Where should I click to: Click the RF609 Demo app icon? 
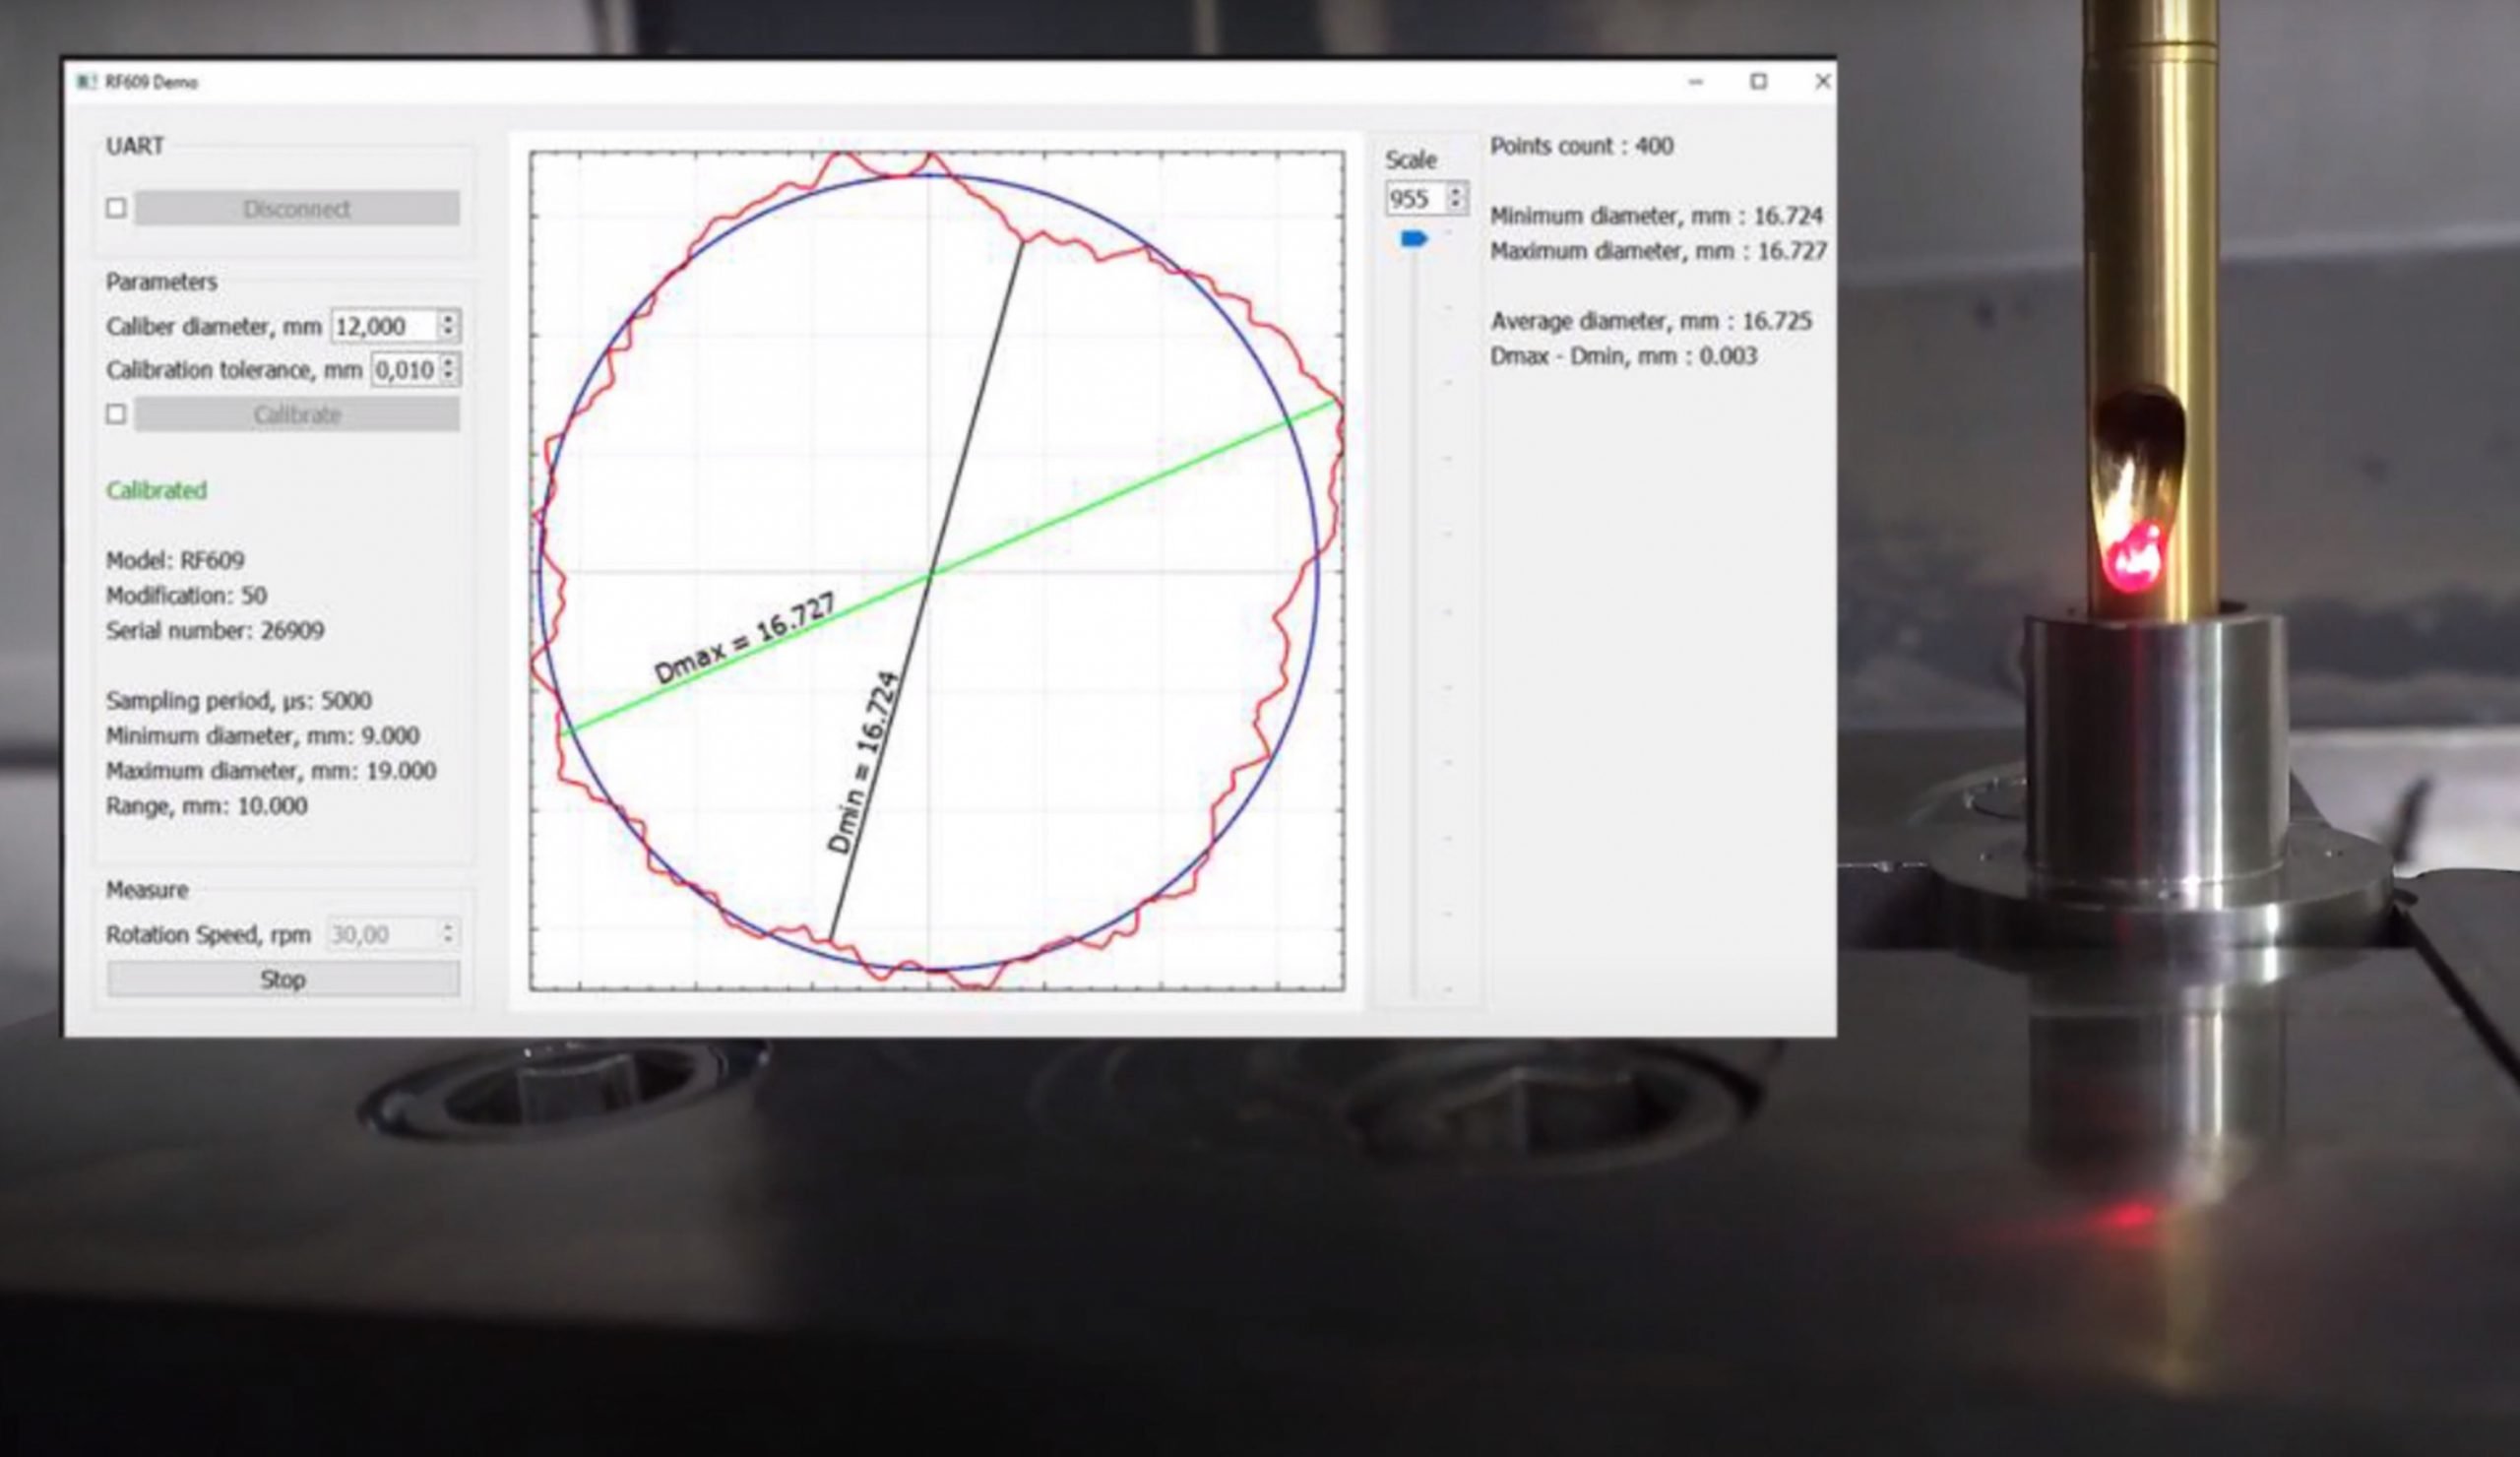pyautogui.click(x=86, y=82)
